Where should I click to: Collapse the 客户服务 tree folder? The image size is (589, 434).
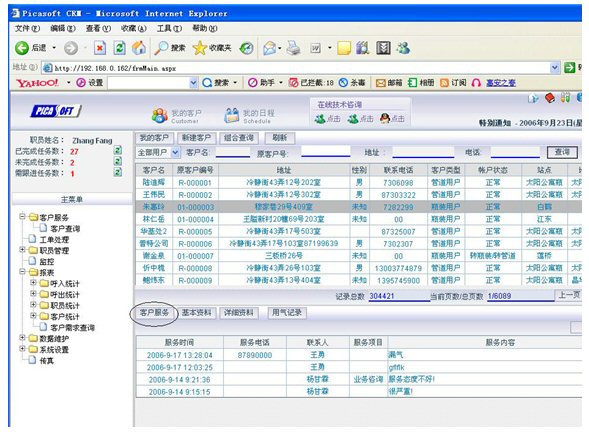(22, 216)
